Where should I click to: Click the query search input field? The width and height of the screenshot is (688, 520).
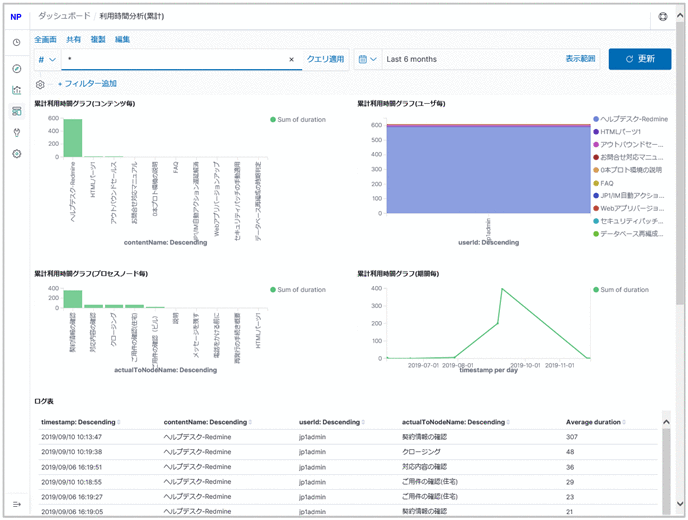point(175,60)
